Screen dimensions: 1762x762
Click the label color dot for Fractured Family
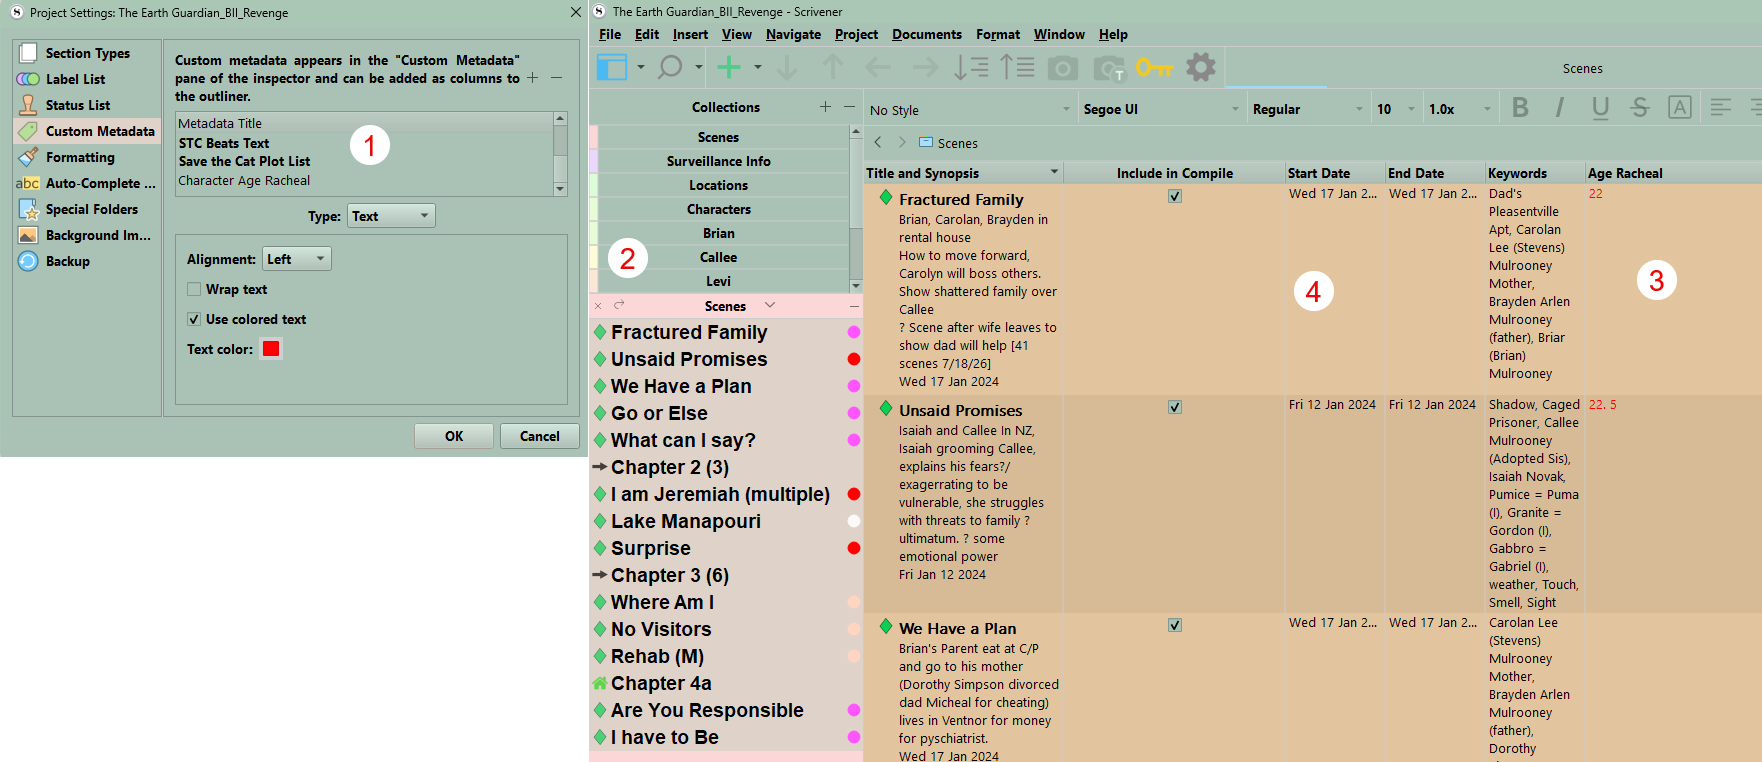[x=854, y=332]
